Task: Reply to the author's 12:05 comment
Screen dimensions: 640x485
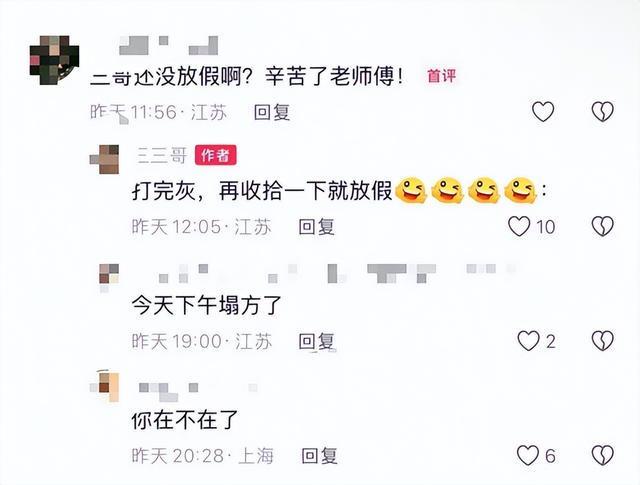Action: 317,227
